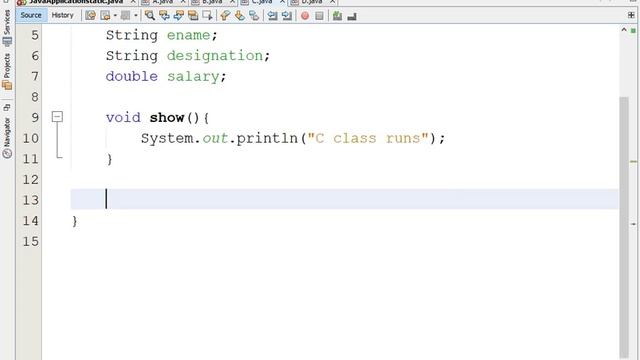Switch to the B.java editor tab

212,2
